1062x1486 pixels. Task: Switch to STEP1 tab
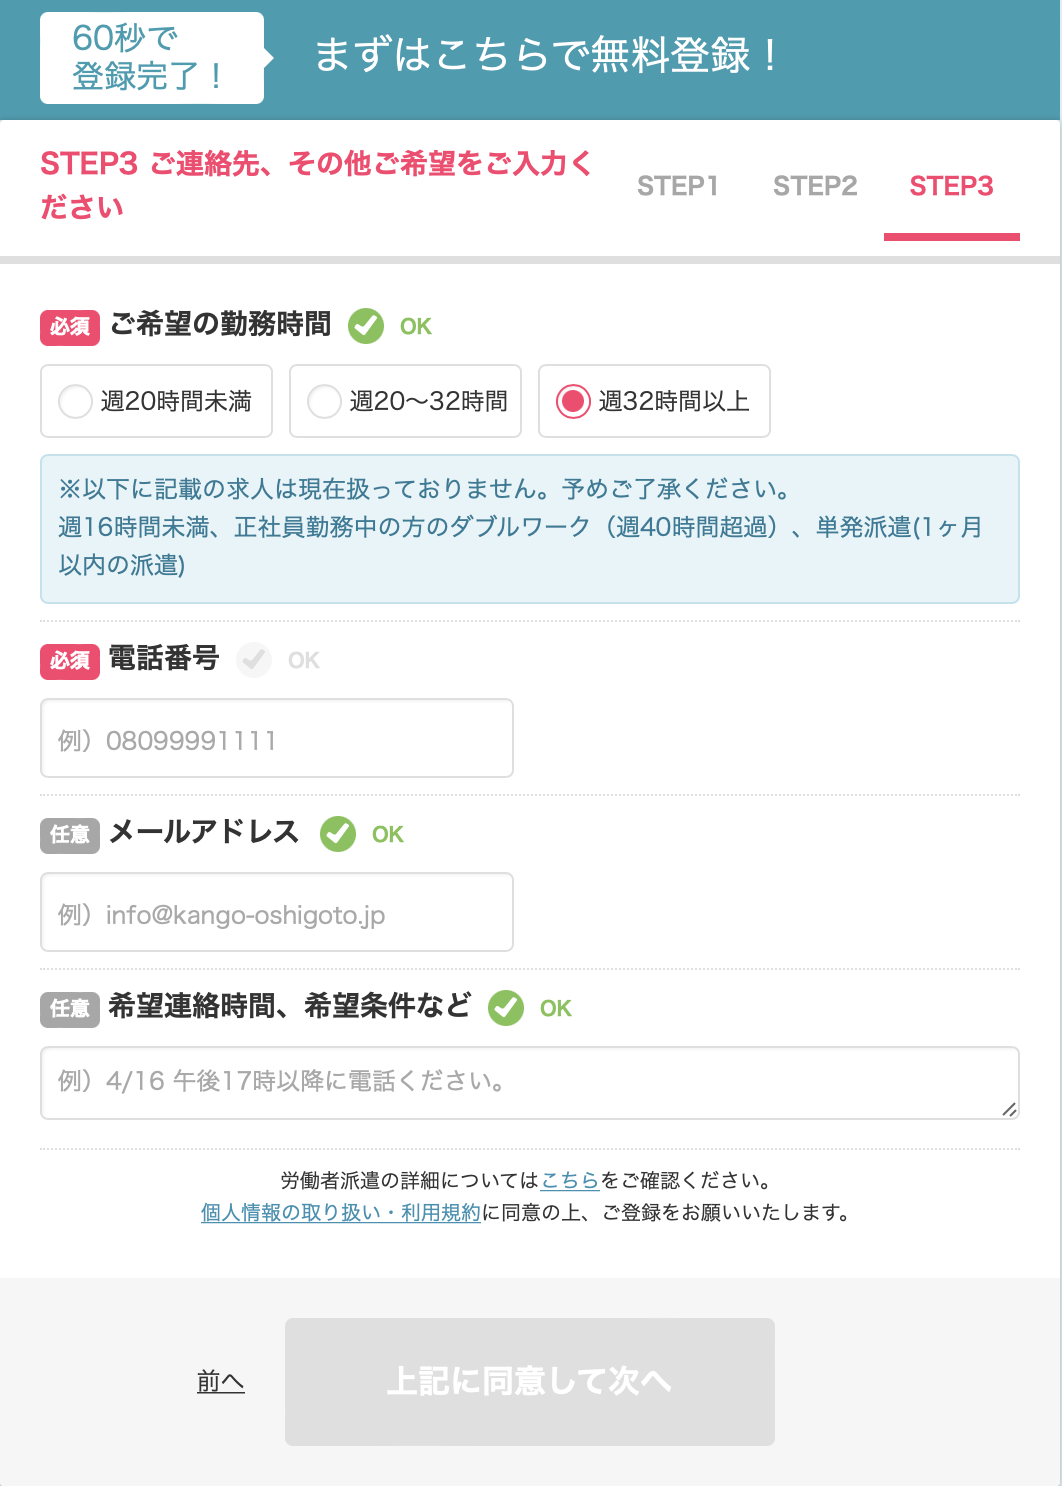pyautogui.click(x=678, y=186)
